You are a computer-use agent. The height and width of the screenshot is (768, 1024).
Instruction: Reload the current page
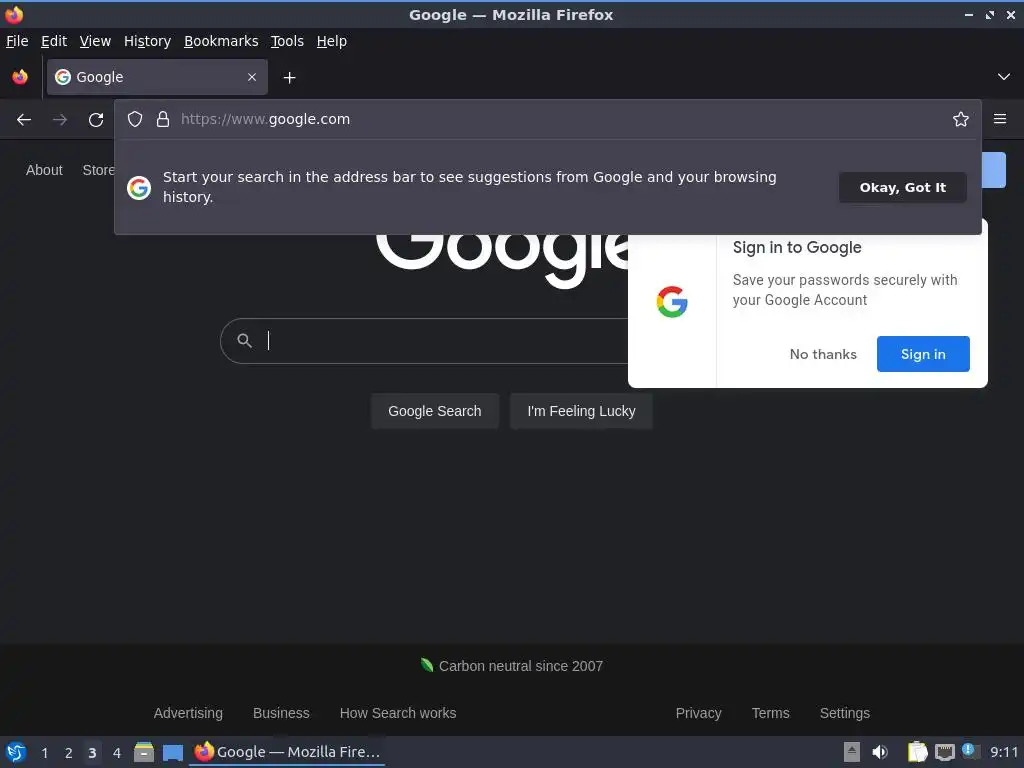96,120
